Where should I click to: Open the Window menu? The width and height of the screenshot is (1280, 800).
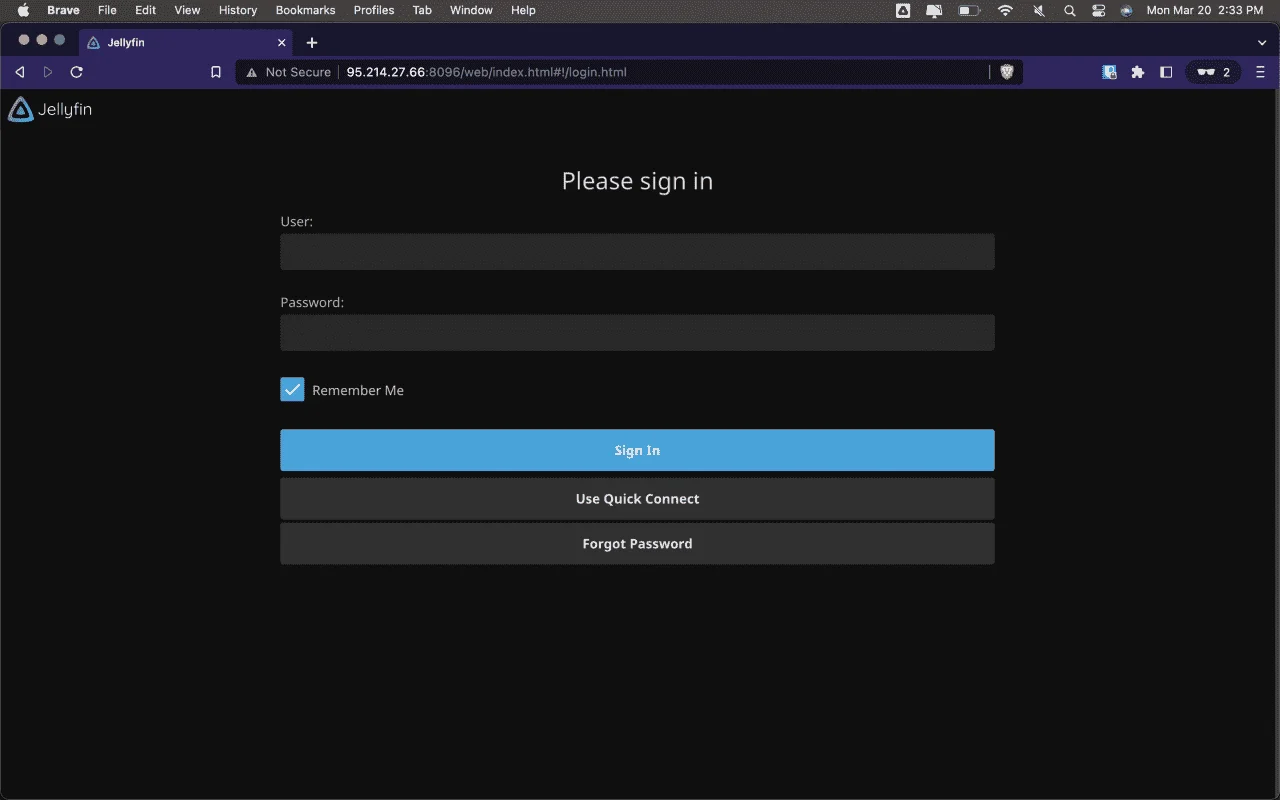471,10
